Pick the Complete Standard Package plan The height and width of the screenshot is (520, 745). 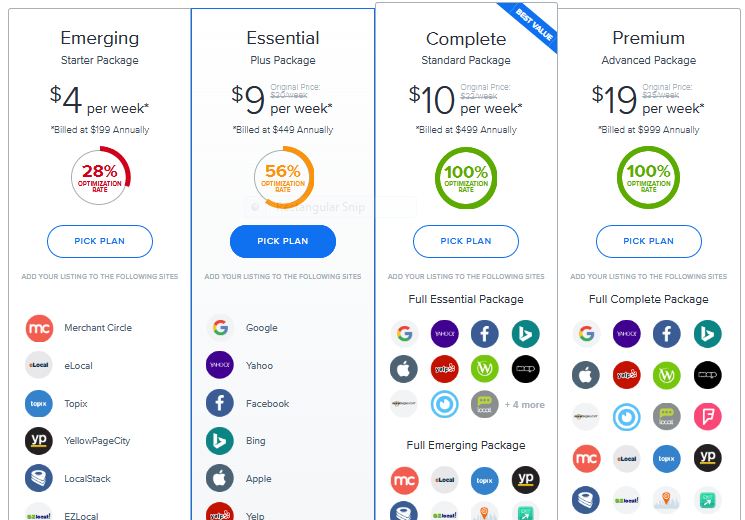466,241
